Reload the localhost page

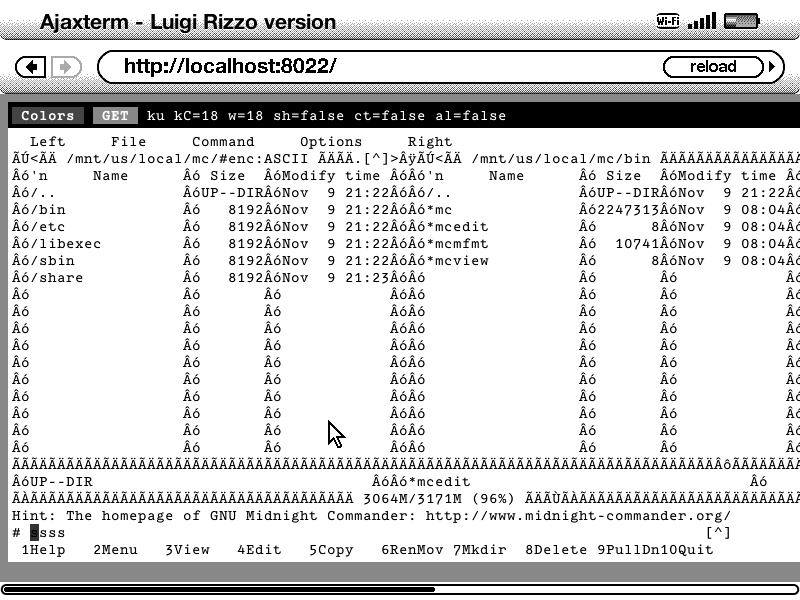point(713,67)
